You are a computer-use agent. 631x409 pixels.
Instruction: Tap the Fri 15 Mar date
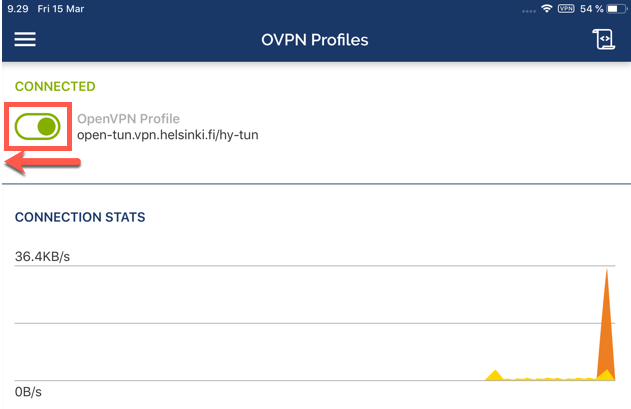[x=61, y=9]
